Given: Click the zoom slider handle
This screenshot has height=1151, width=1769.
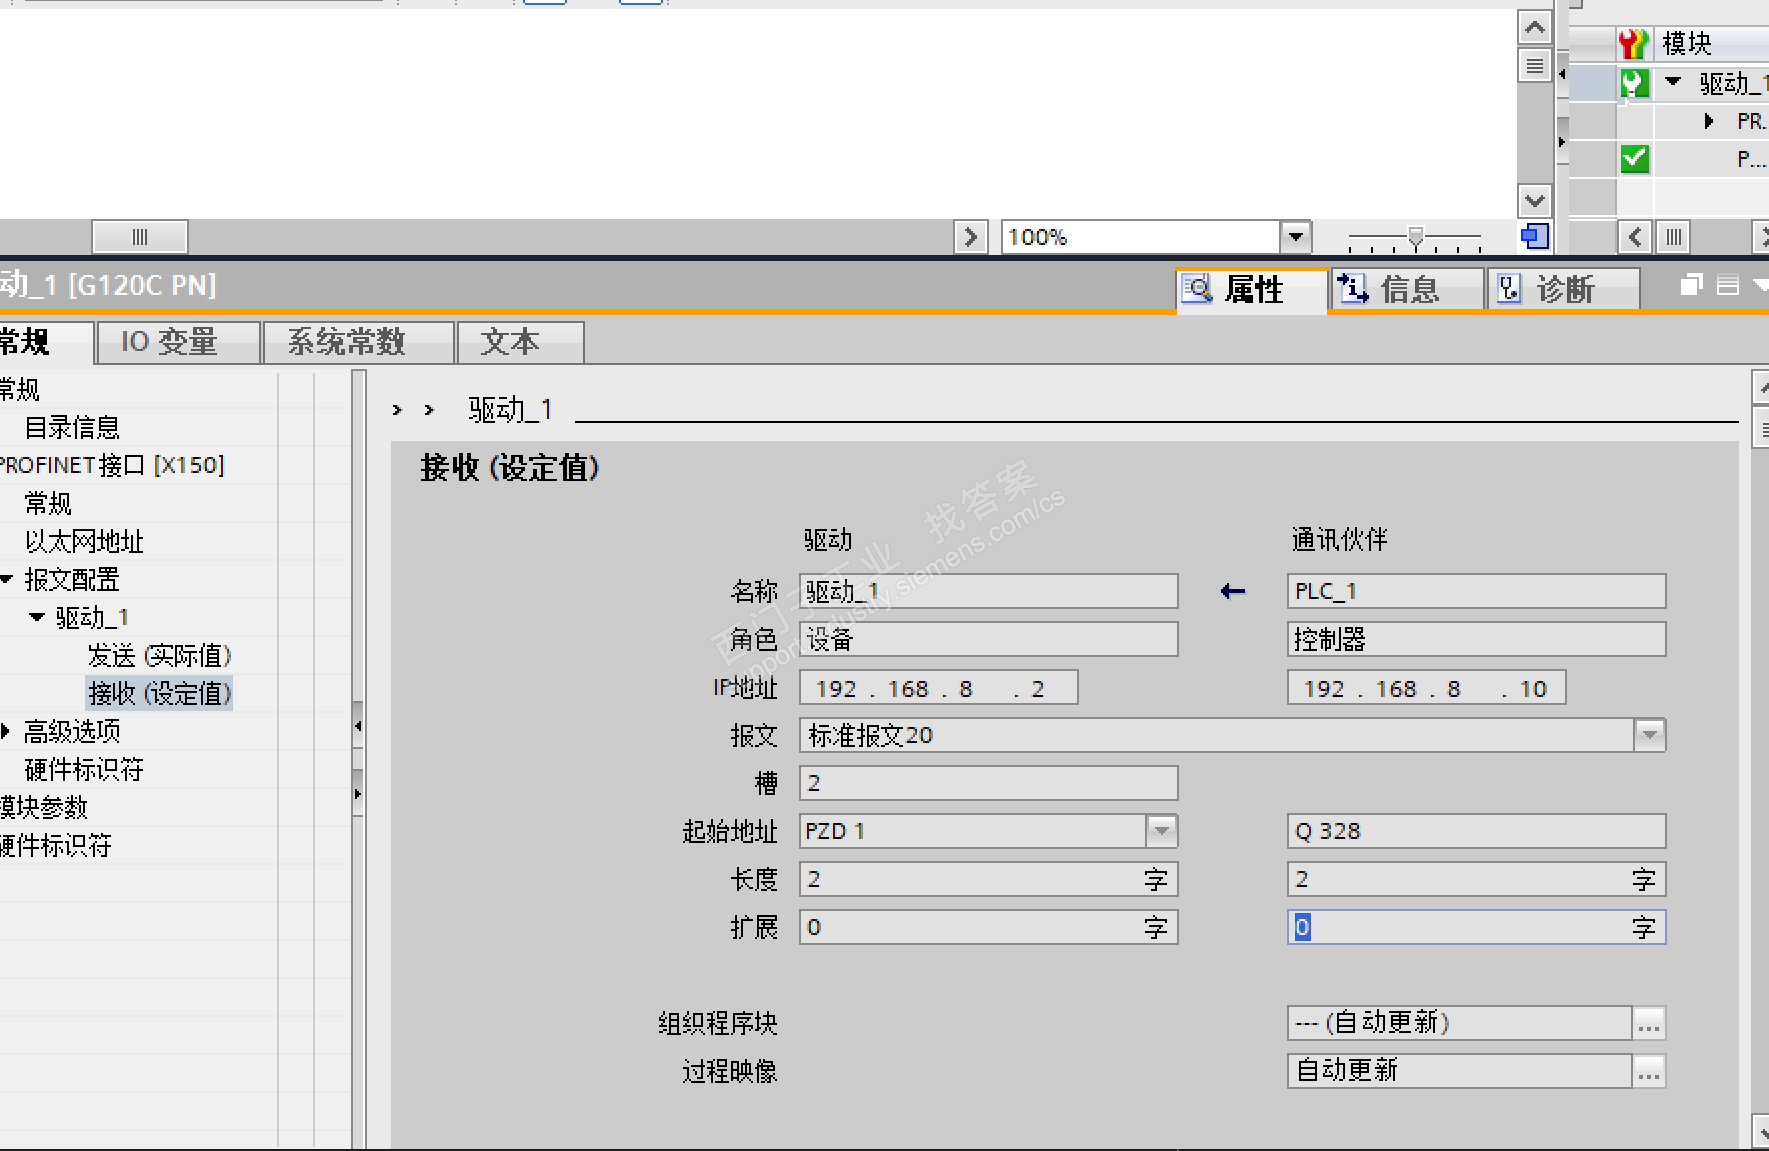Looking at the screenshot, I should [1415, 236].
